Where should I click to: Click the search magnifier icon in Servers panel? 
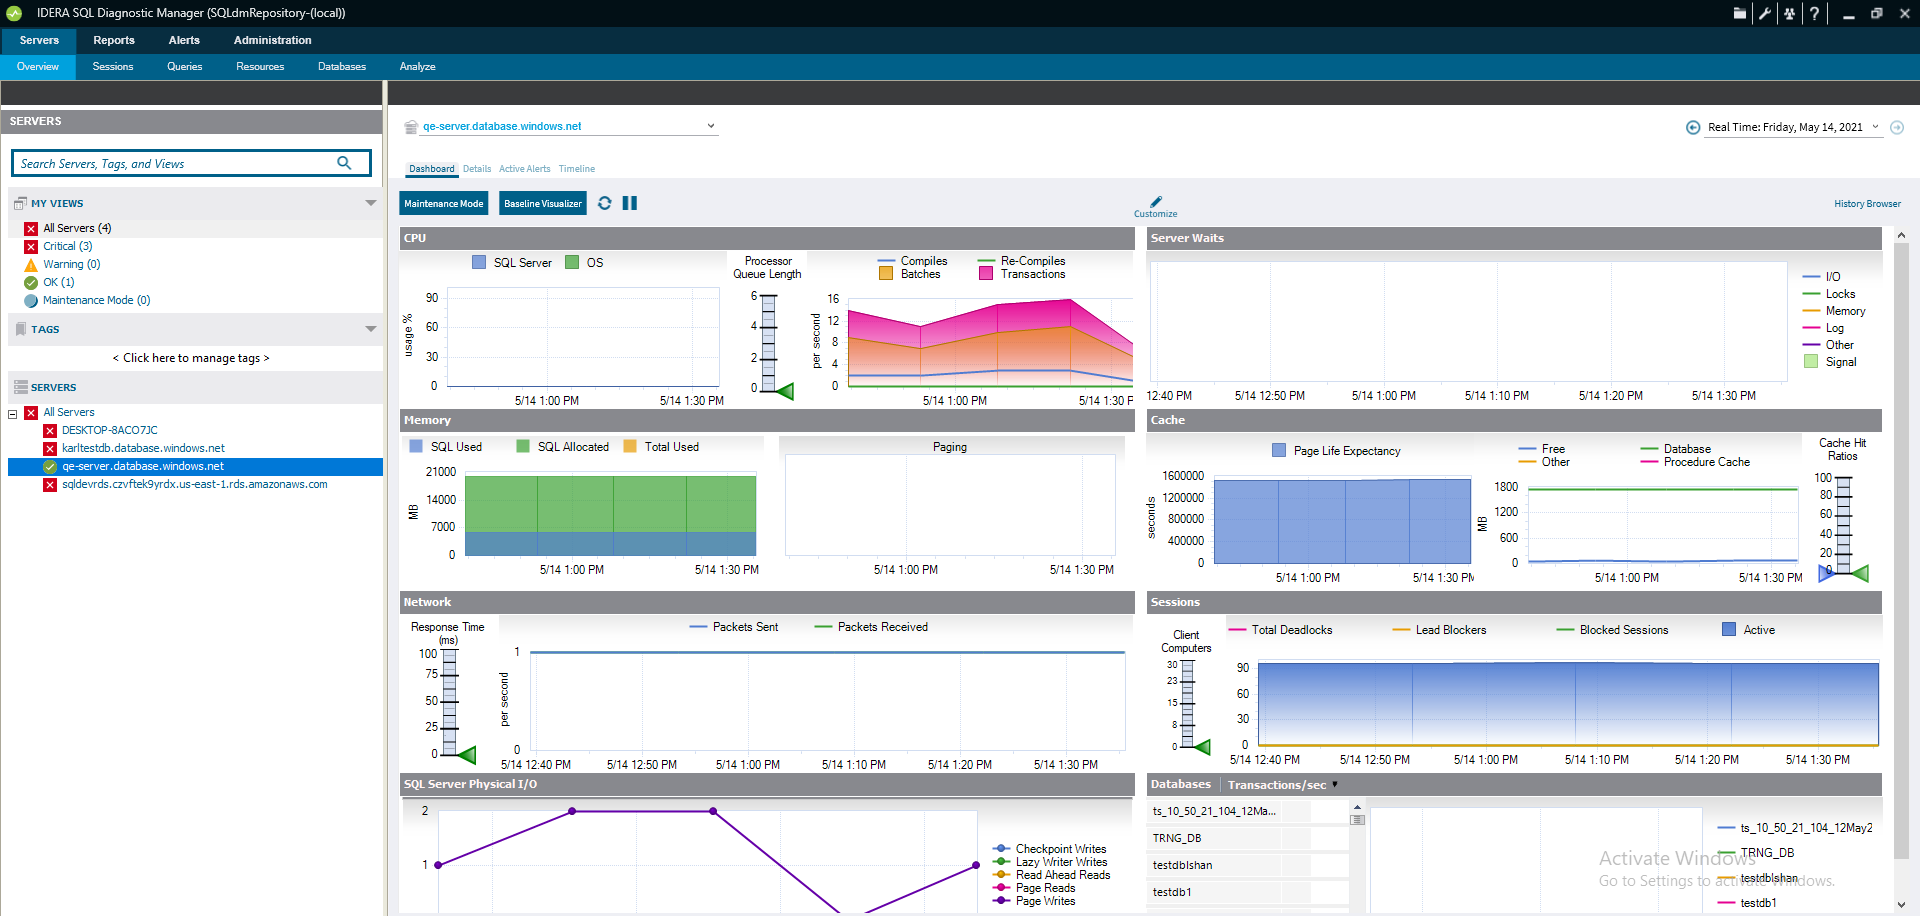[x=344, y=163]
